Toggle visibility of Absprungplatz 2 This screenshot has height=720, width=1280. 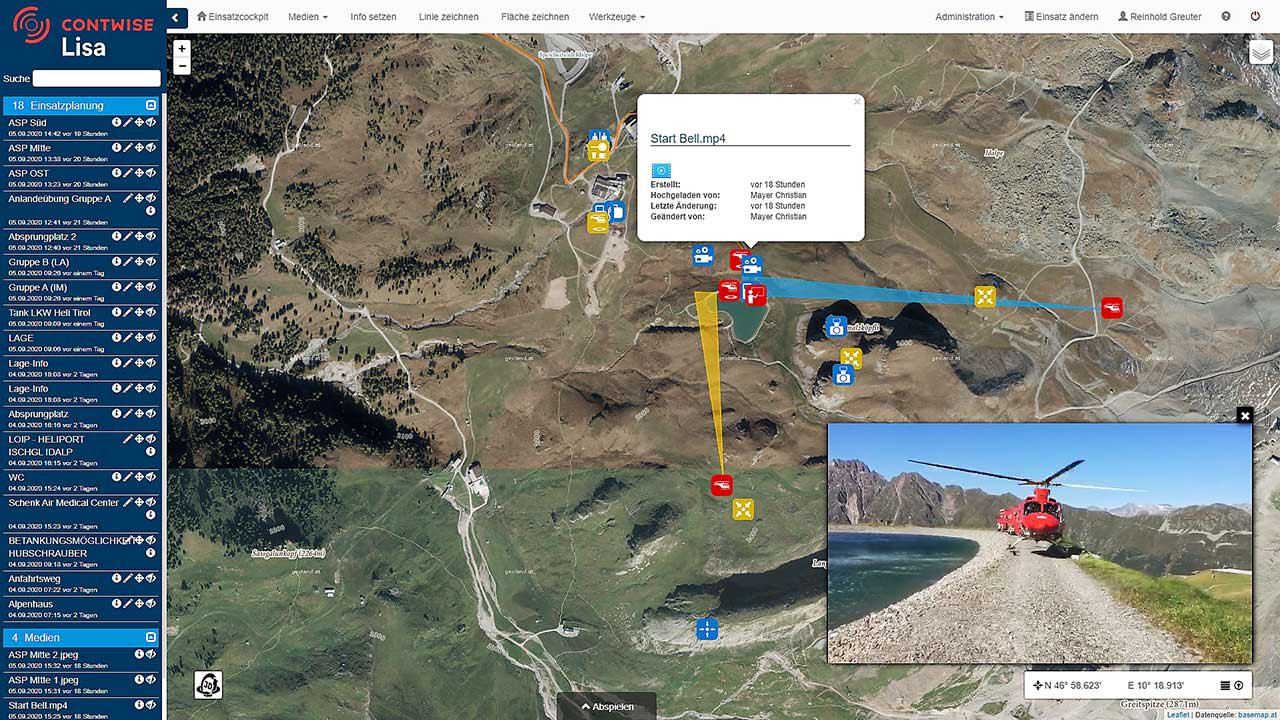click(151, 236)
